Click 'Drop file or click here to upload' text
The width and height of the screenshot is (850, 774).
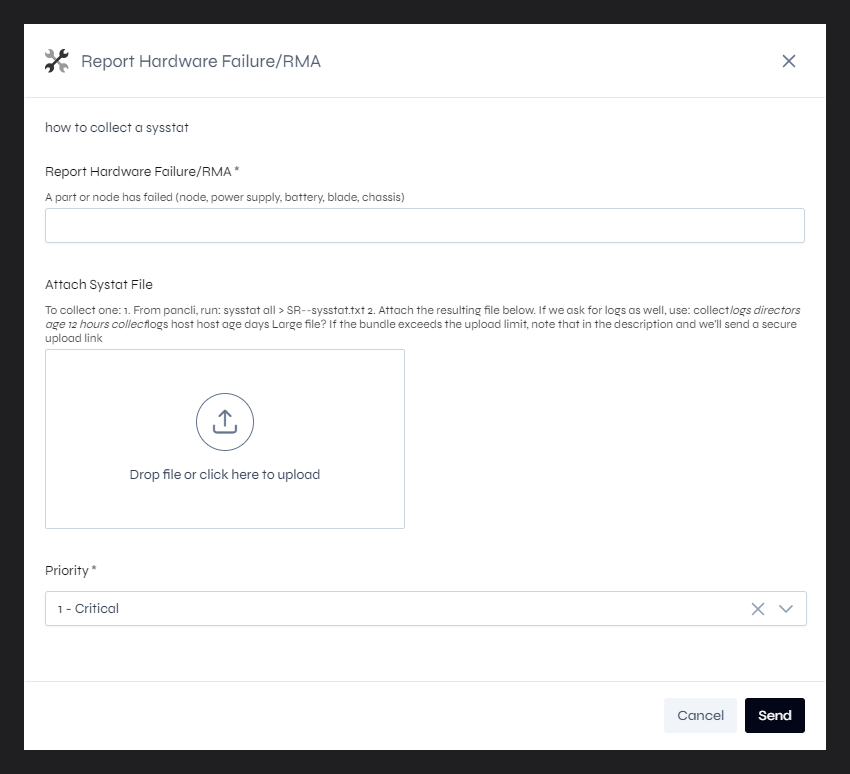tap(225, 475)
